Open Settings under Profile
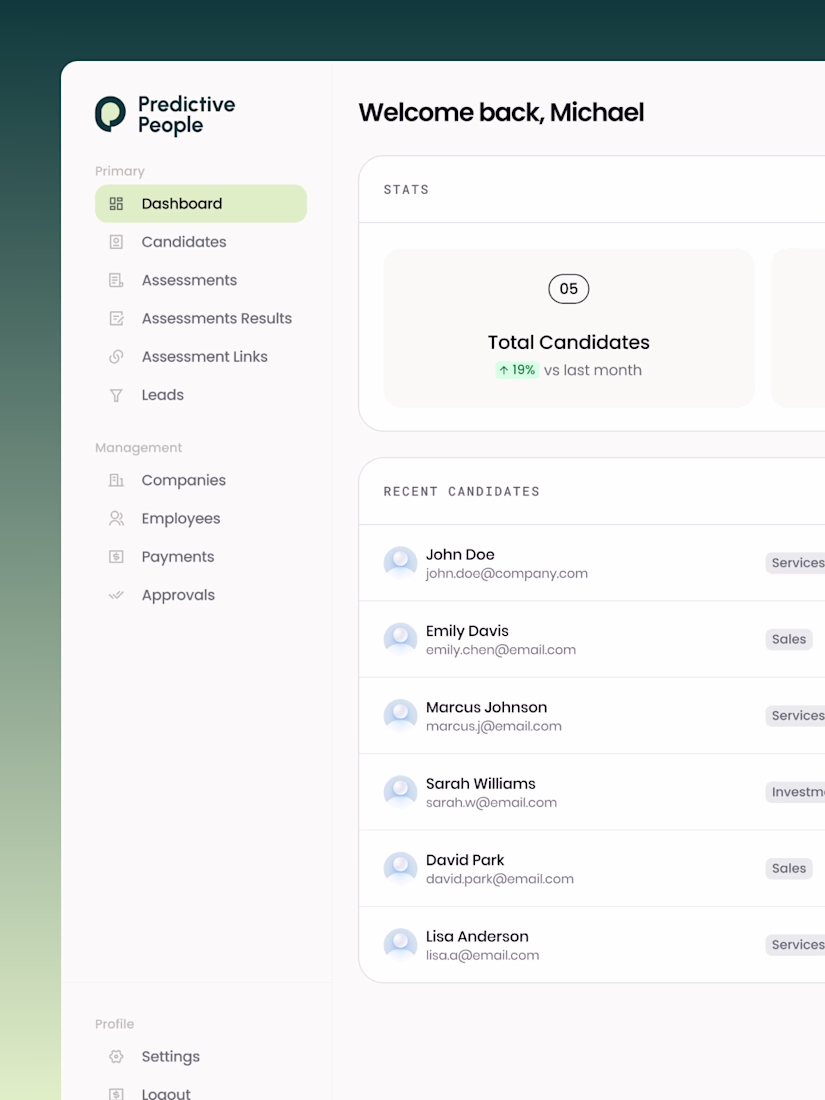The image size is (825, 1100). pyautogui.click(x=201, y=1057)
